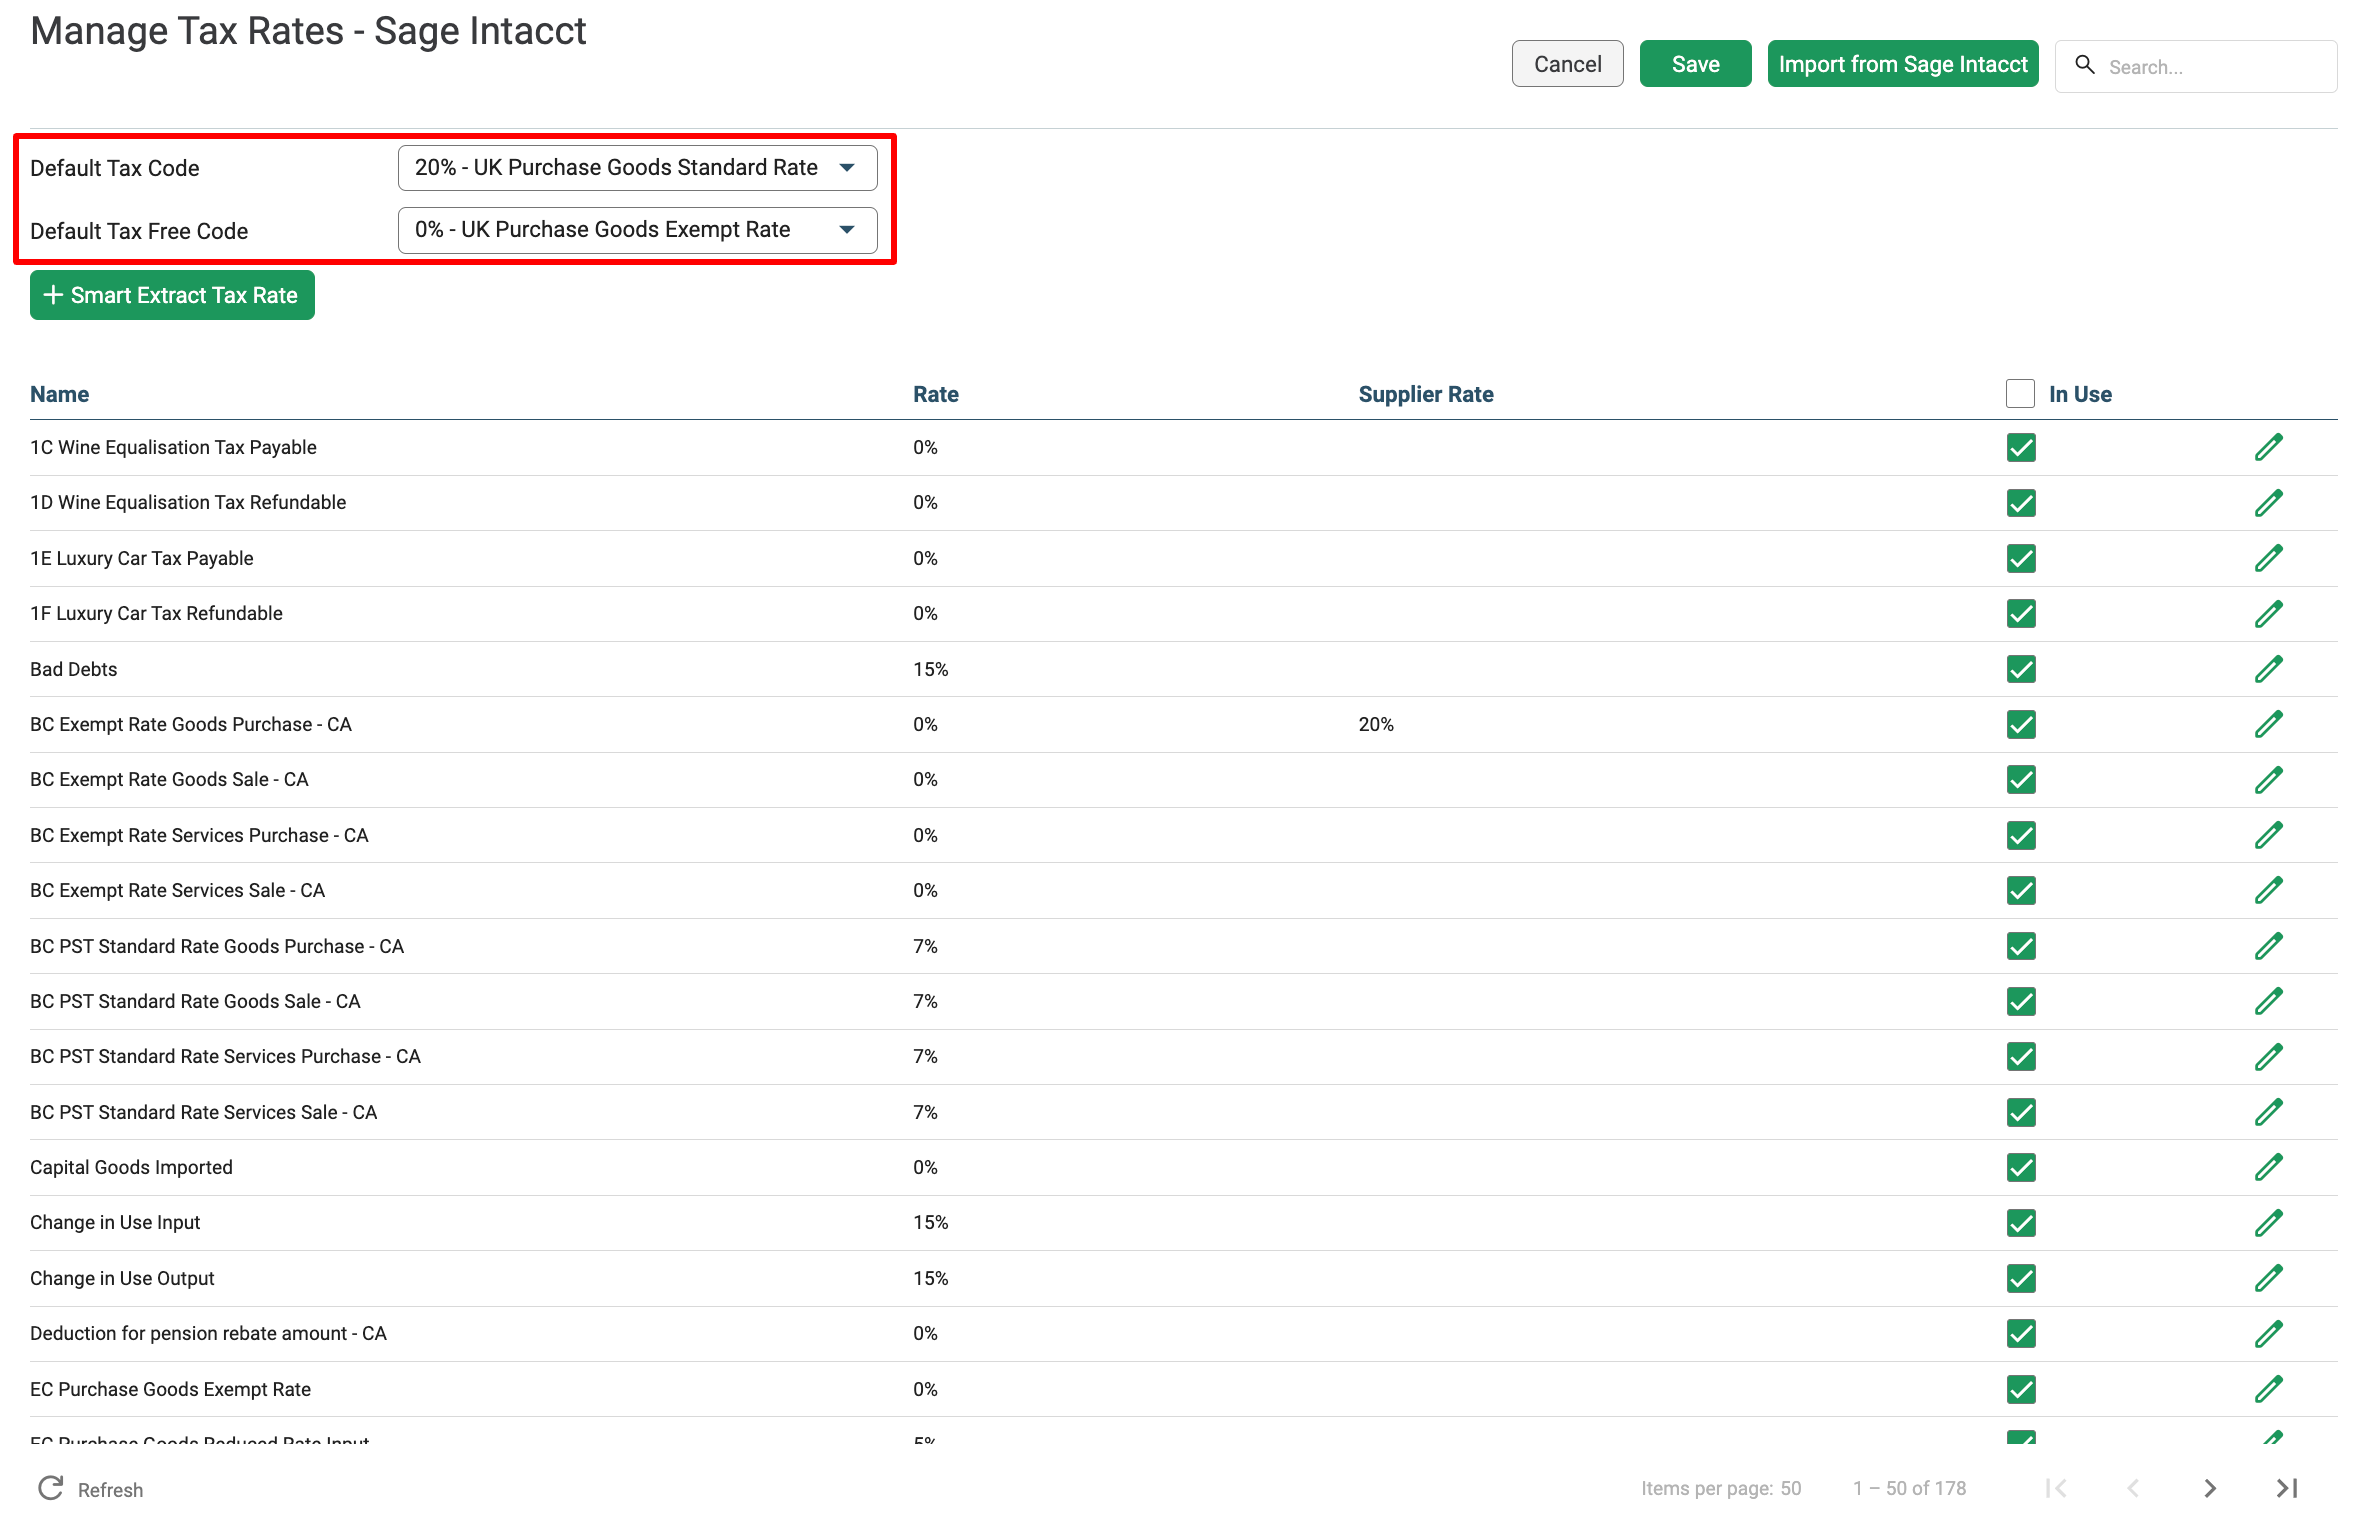Add a Smart Extract Tax Rate
The height and width of the screenshot is (1530, 2374).
pos(172,295)
